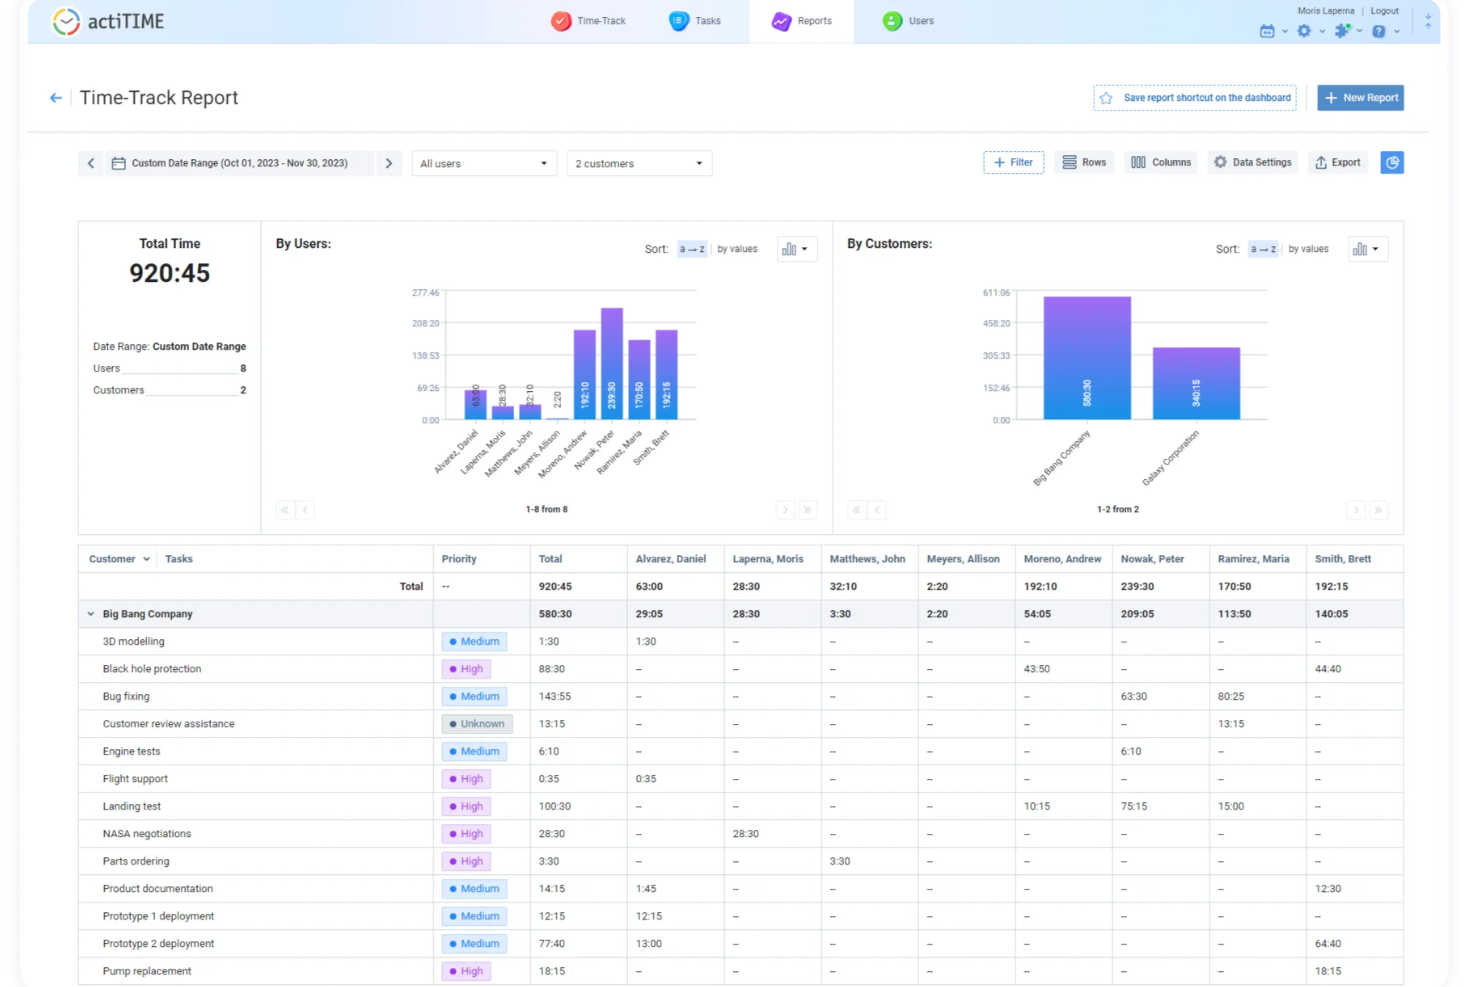1480x987 pixels.
Task: Create a New Report
Action: click(1360, 97)
